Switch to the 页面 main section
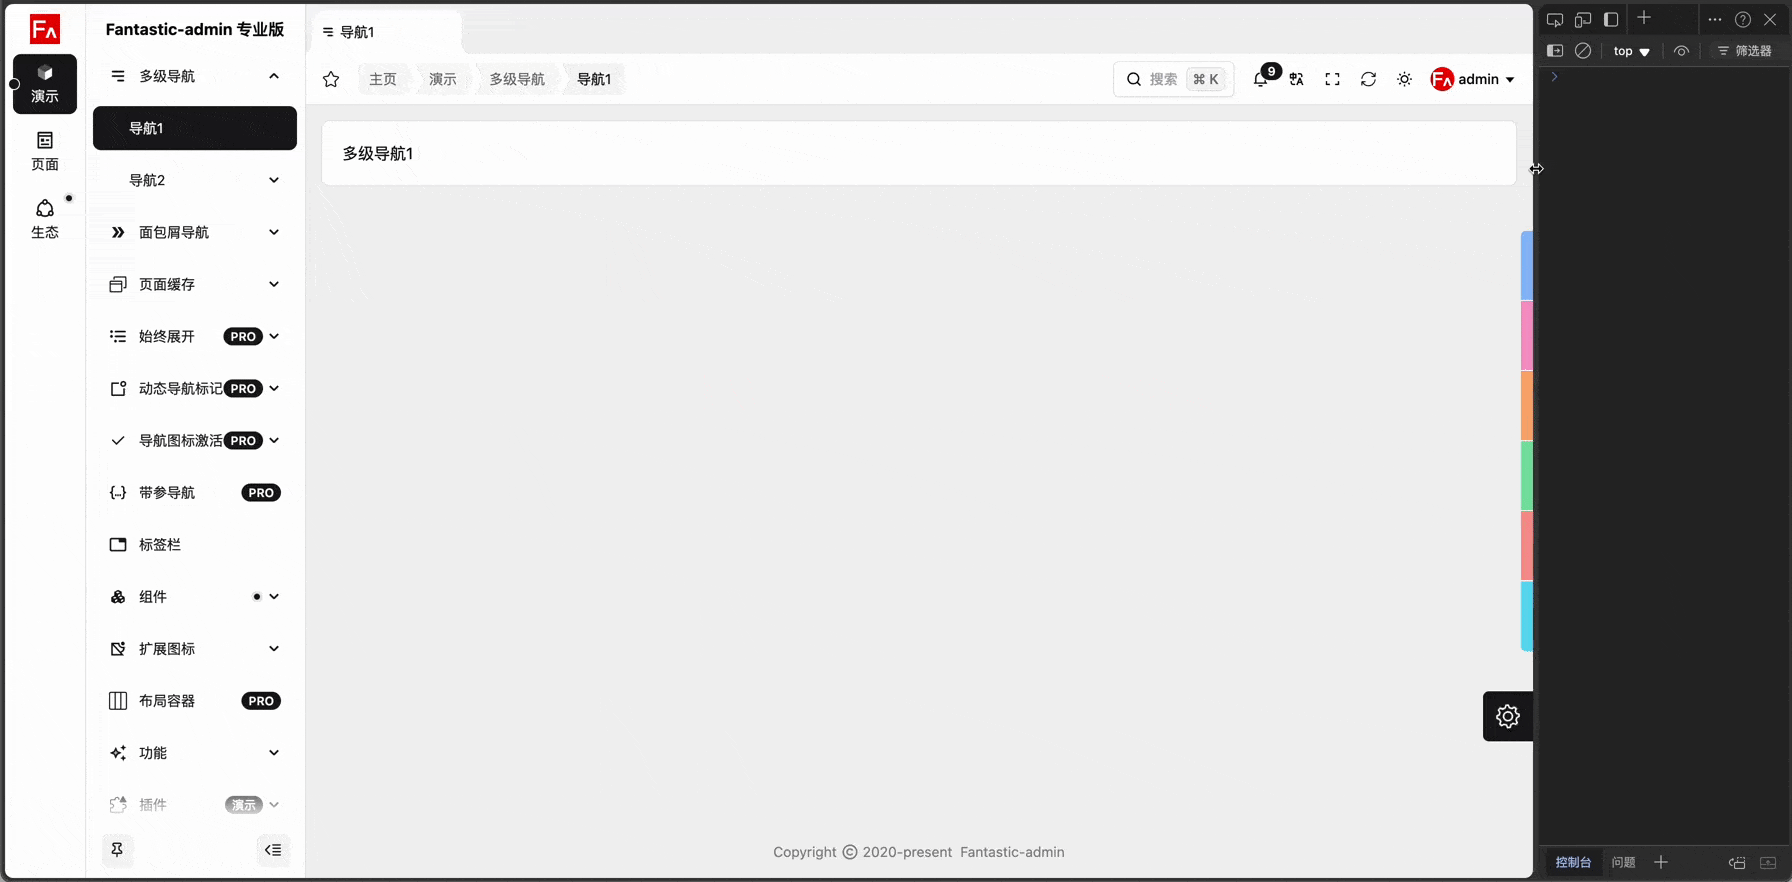Viewport: 1792px width, 882px height. click(x=45, y=151)
